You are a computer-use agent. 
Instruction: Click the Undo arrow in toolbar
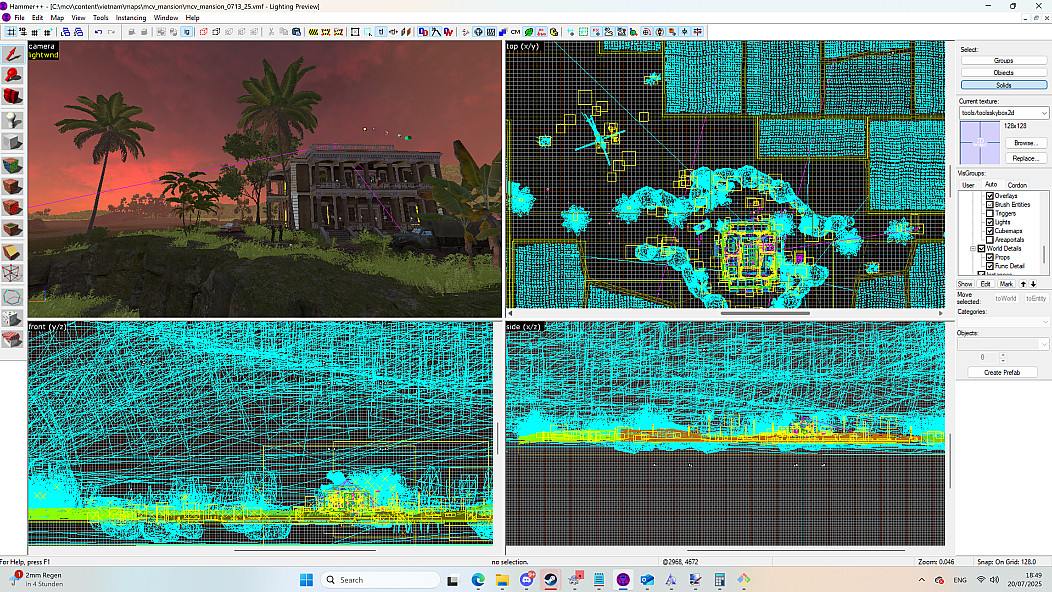[98, 32]
